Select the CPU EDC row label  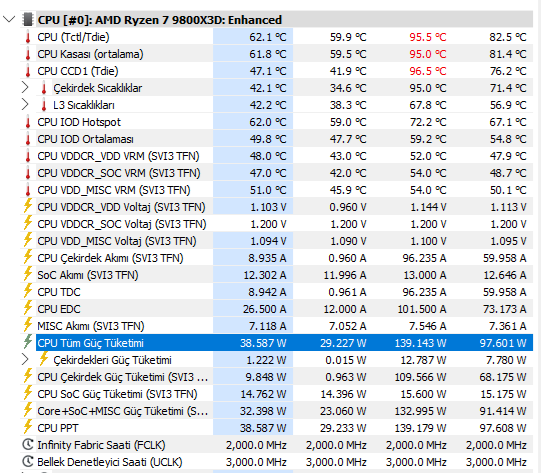[x=59, y=309]
